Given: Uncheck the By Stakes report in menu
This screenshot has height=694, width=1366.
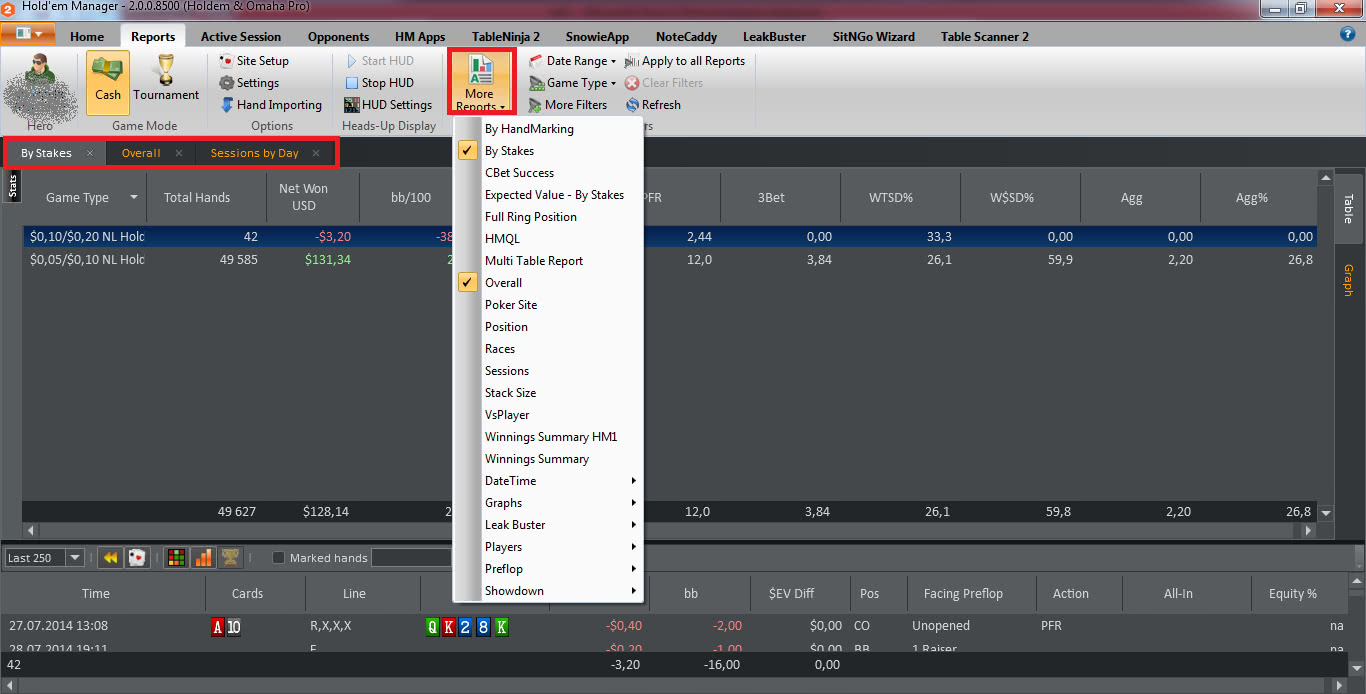Looking at the screenshot, I should click(509, 151).
